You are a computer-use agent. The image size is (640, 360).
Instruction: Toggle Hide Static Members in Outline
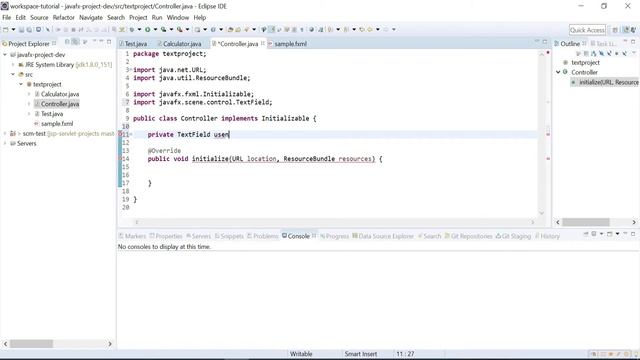tap(609, 53)
